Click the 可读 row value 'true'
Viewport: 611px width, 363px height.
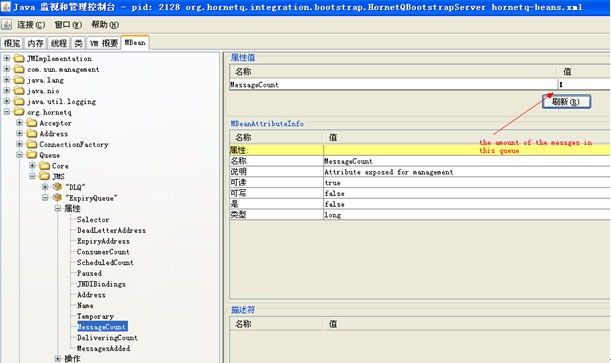pyautogui.click(x=466, y=183)
